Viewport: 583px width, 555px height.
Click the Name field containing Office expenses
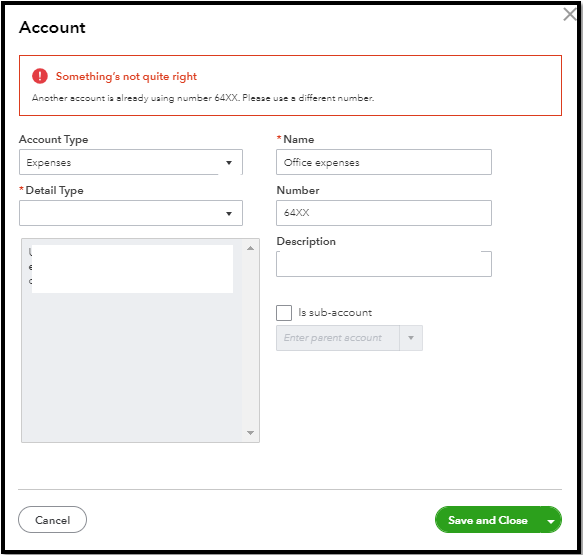pyautogui.click(x=384, y=162)
